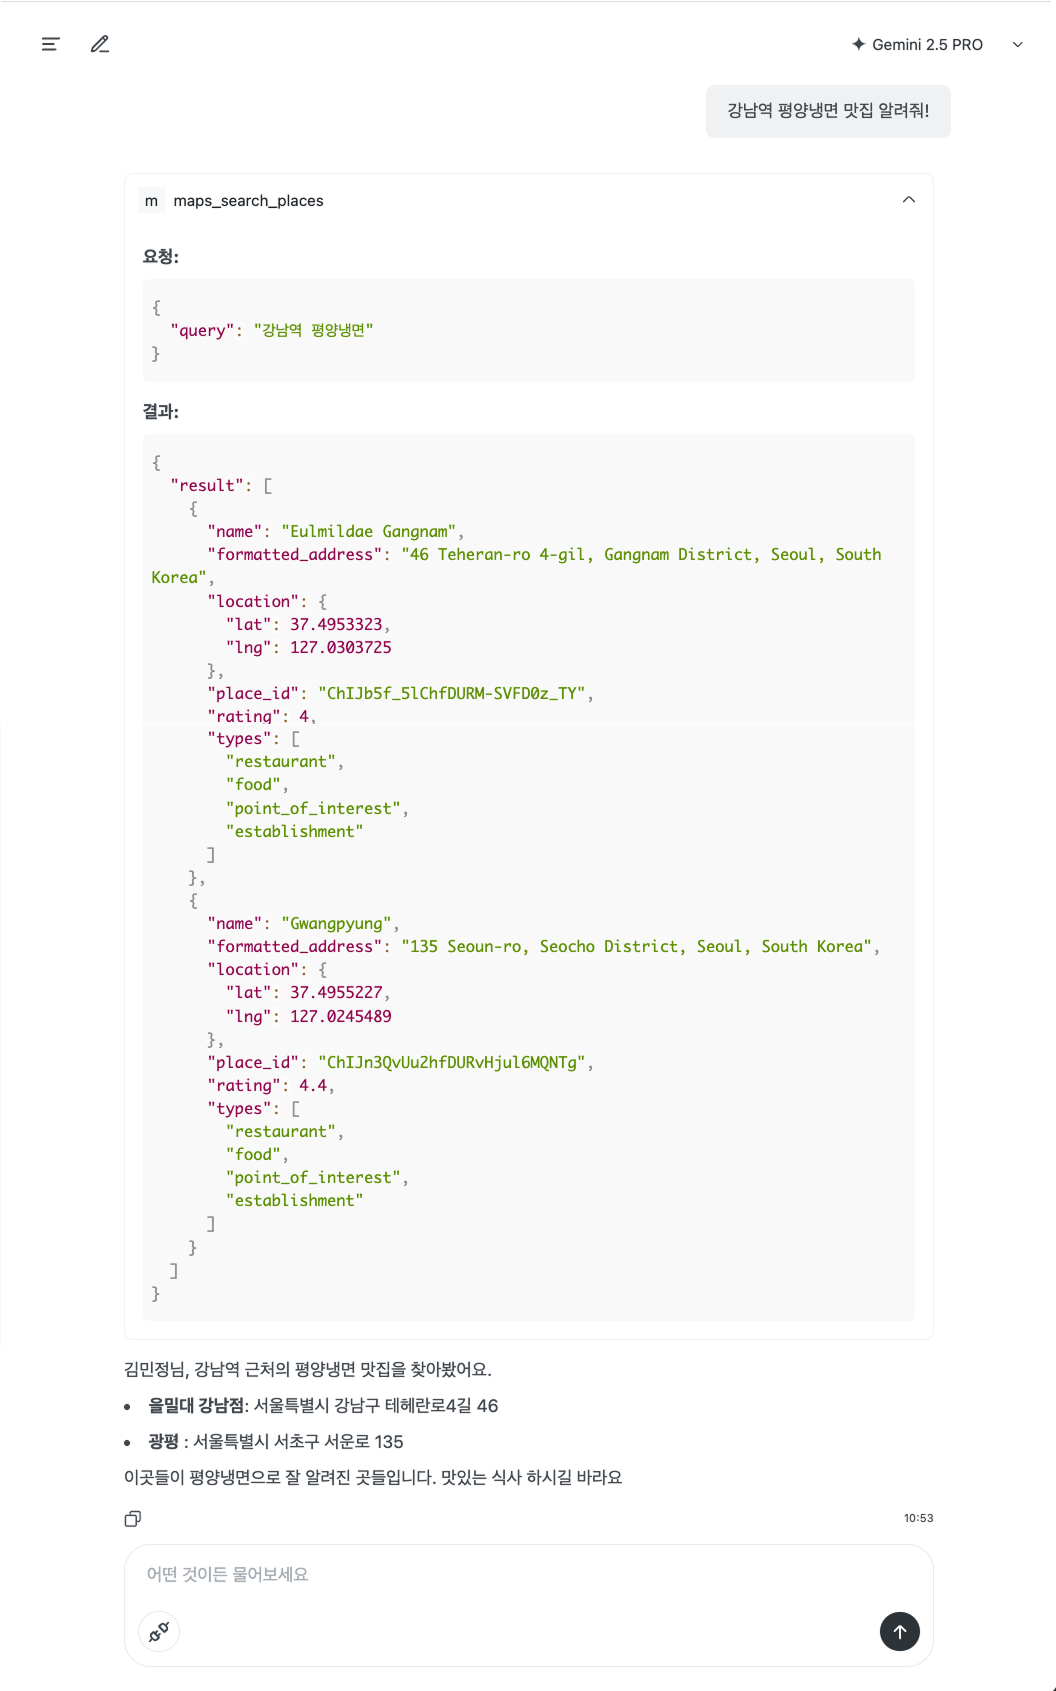Click the request query JSON code block
The height and width of the screenshot is (1691, 1056).
tap(528, 330)
